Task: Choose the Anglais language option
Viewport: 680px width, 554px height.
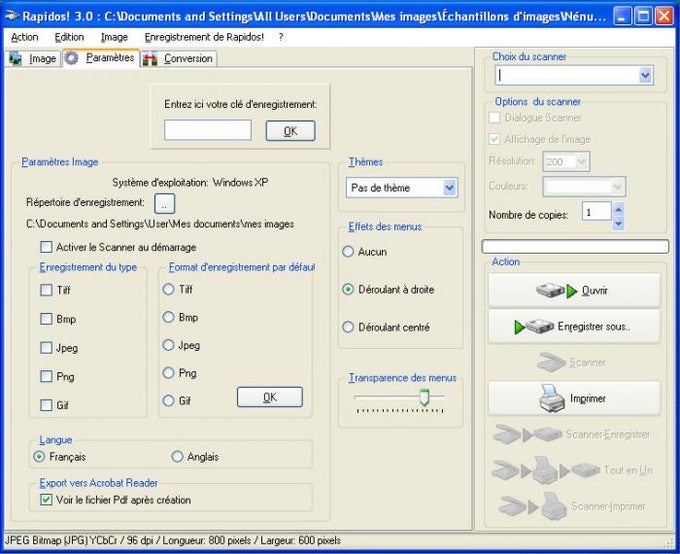Action: [x=177, y=456]
